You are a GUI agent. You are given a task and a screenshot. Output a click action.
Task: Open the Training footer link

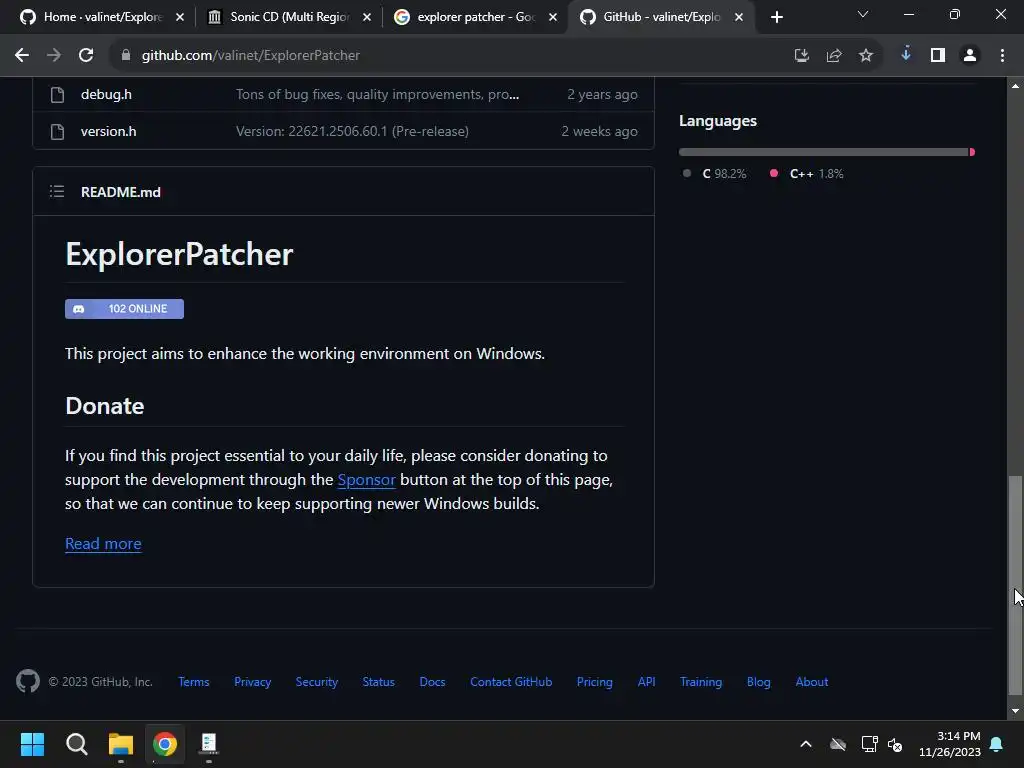tap(701, 682)
